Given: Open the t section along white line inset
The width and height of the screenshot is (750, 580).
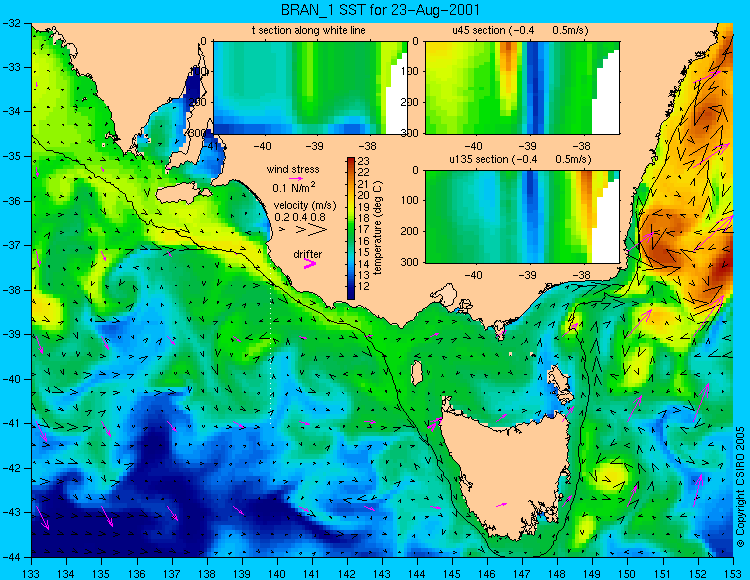Looking at the screenshot, I should click(310, 88).
